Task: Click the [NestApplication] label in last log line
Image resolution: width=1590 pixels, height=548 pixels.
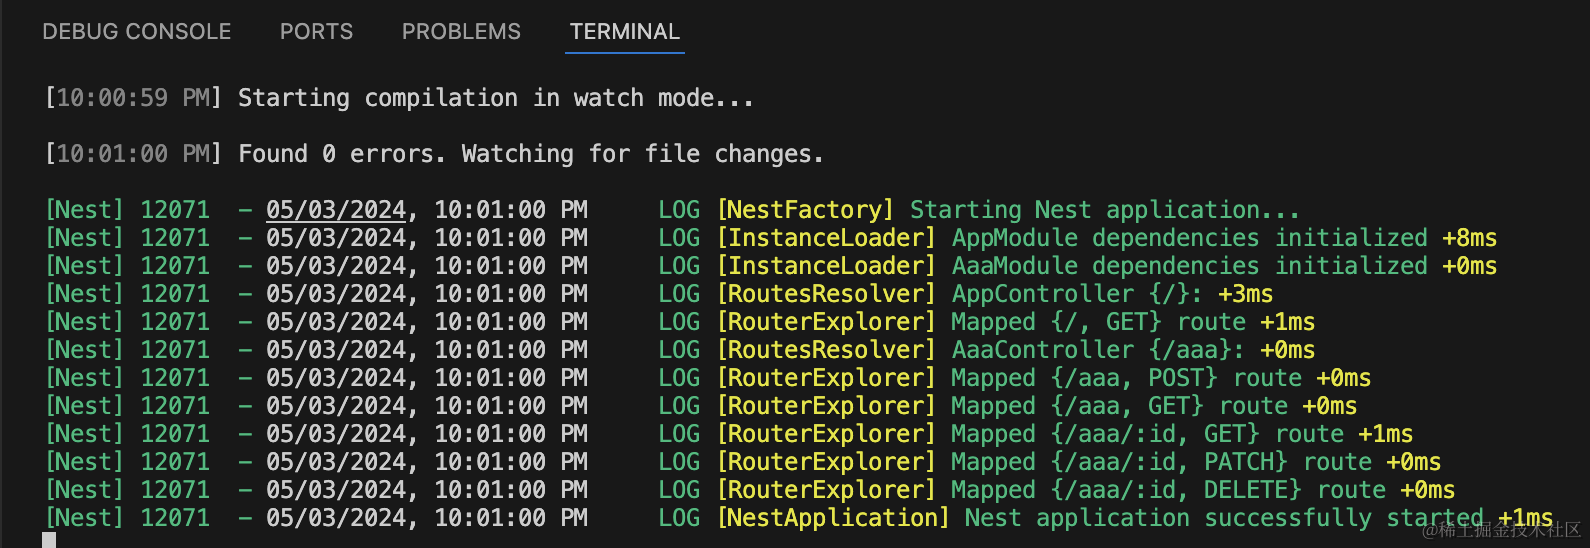Action: [x=833, y=518]
